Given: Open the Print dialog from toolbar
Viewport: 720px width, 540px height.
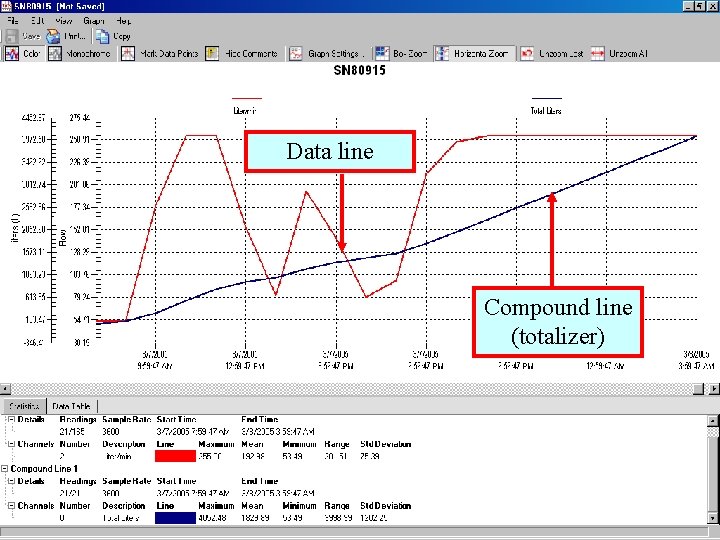Looking at the screenshot, I should (66, 36).
